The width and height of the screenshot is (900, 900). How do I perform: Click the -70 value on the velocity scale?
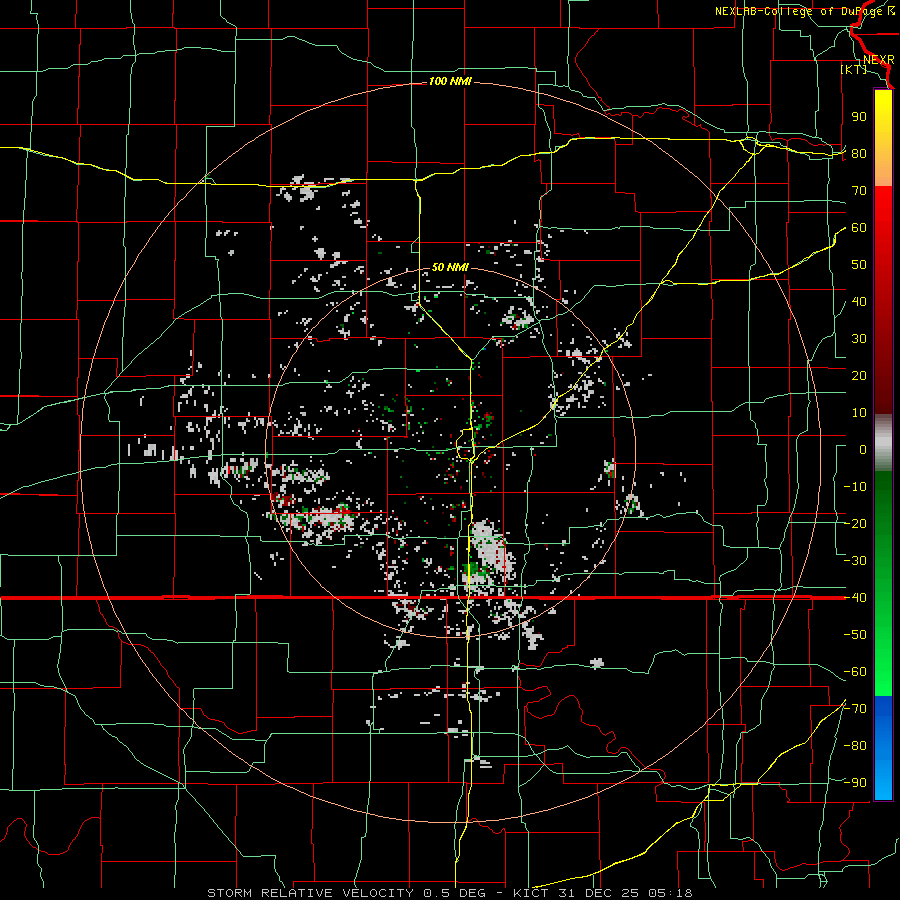(855, 708)
